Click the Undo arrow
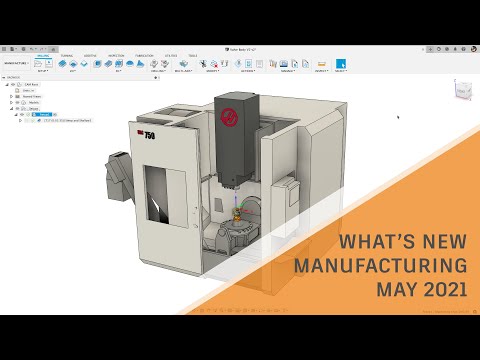This screenshot has height=360, width=480. pyautogui.click(x=31, y=49)
